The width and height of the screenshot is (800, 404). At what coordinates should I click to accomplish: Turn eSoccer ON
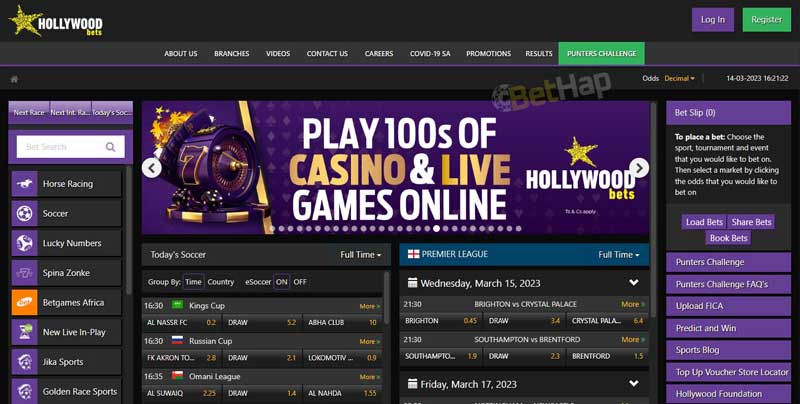(x=281, y=282)
